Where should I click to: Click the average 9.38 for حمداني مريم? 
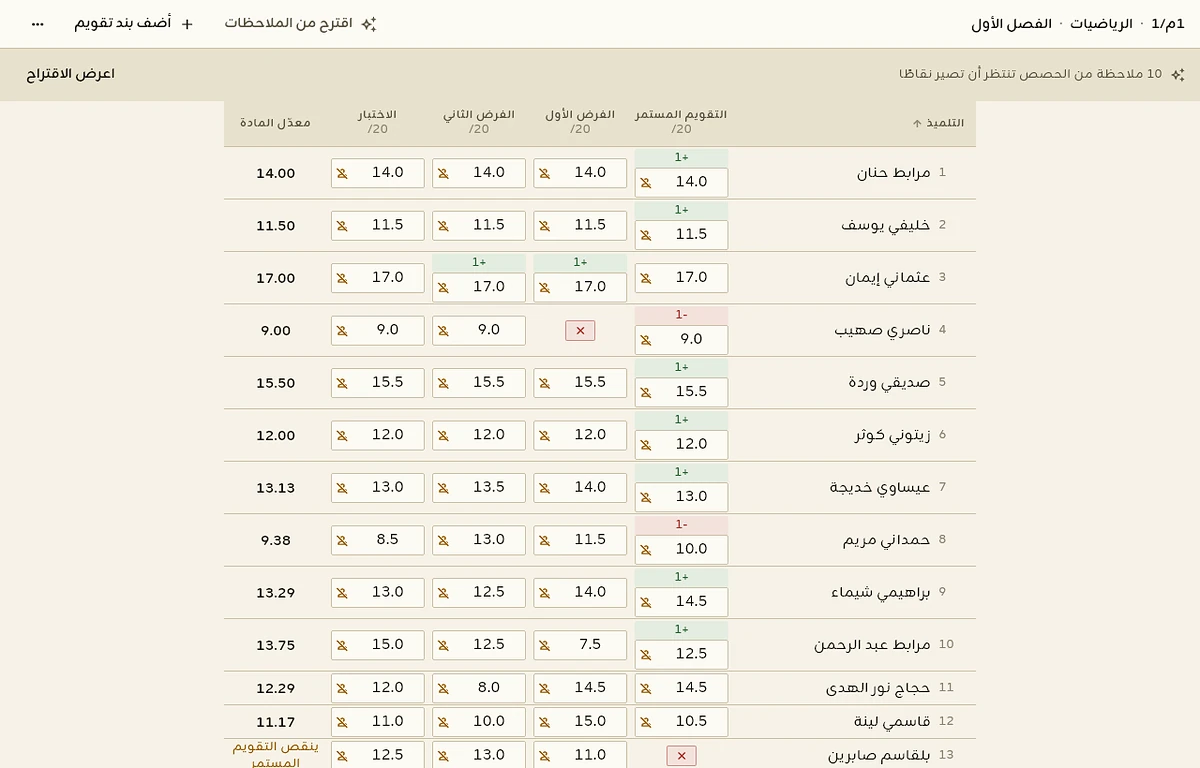pyautogui.click(x=275, y=540)
